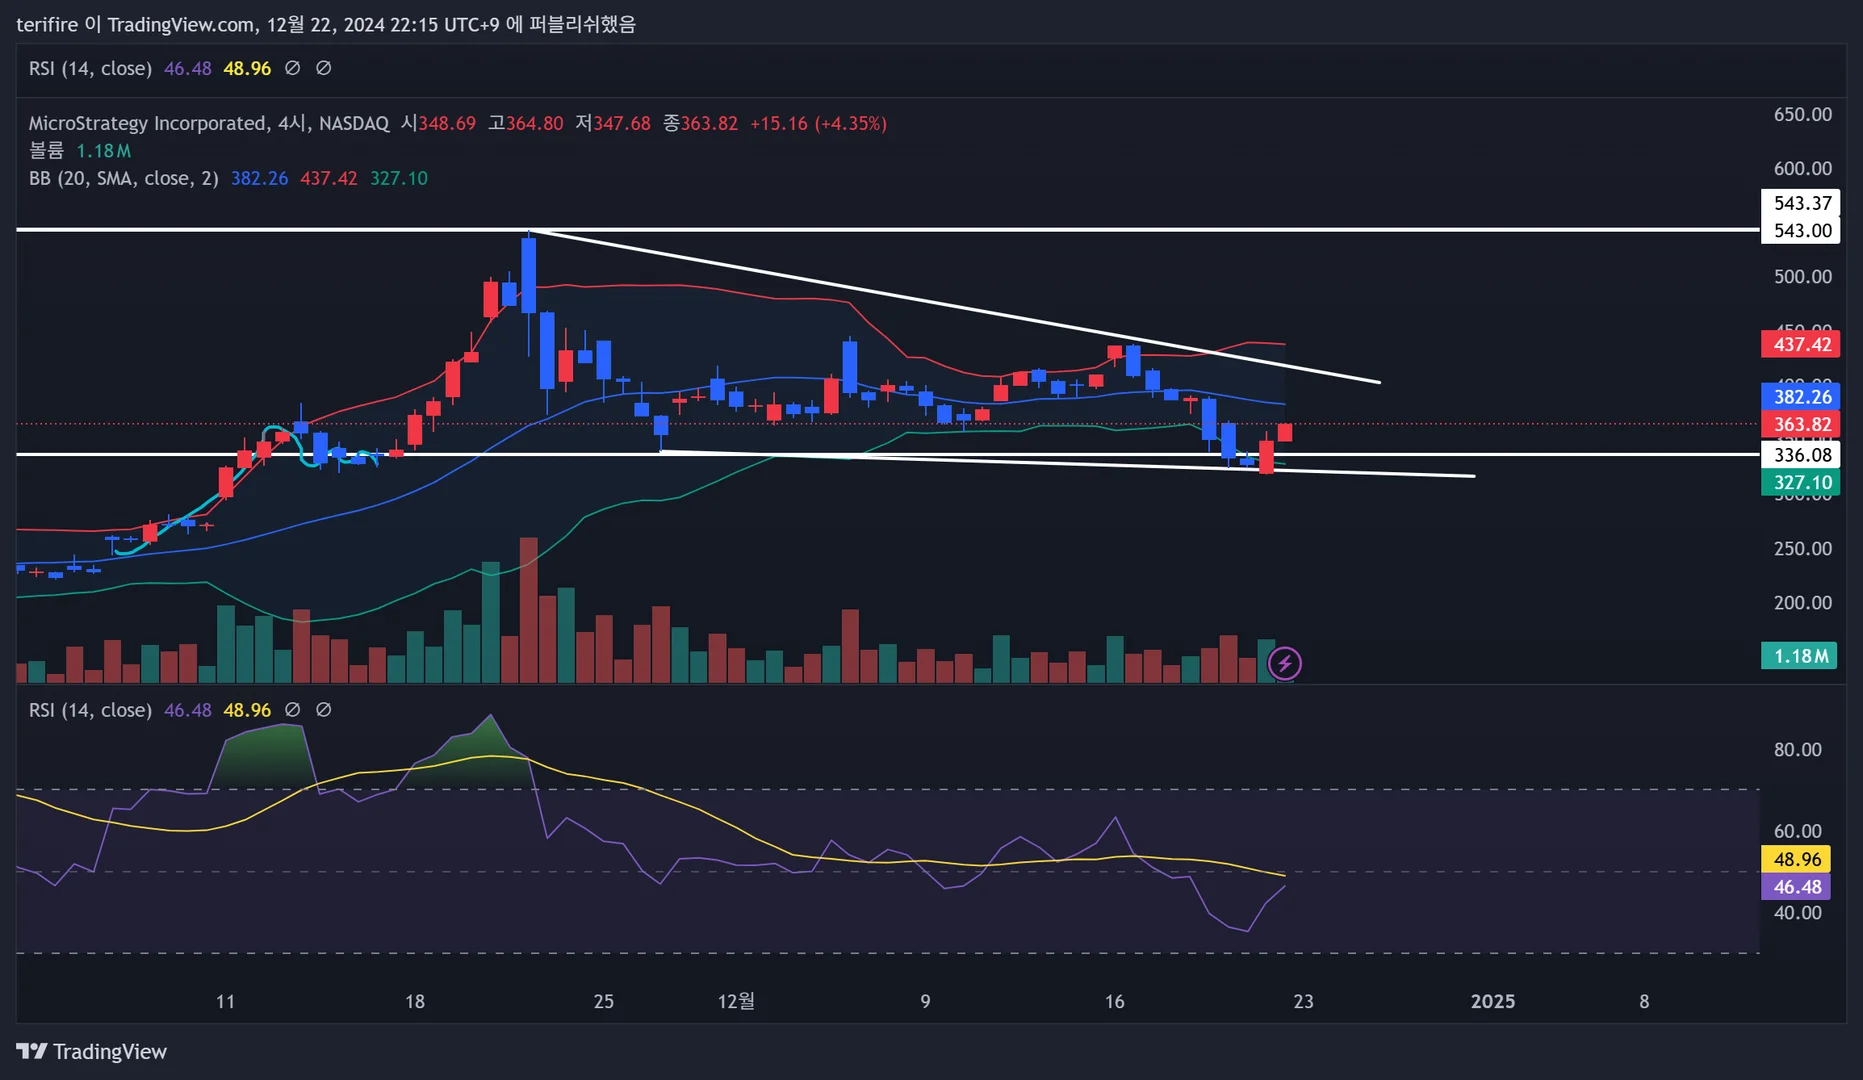Click the red 363.82 last price tag
Image resolution: width=1863 pixels, height=1080 pixels.
tap(1801, 425)
